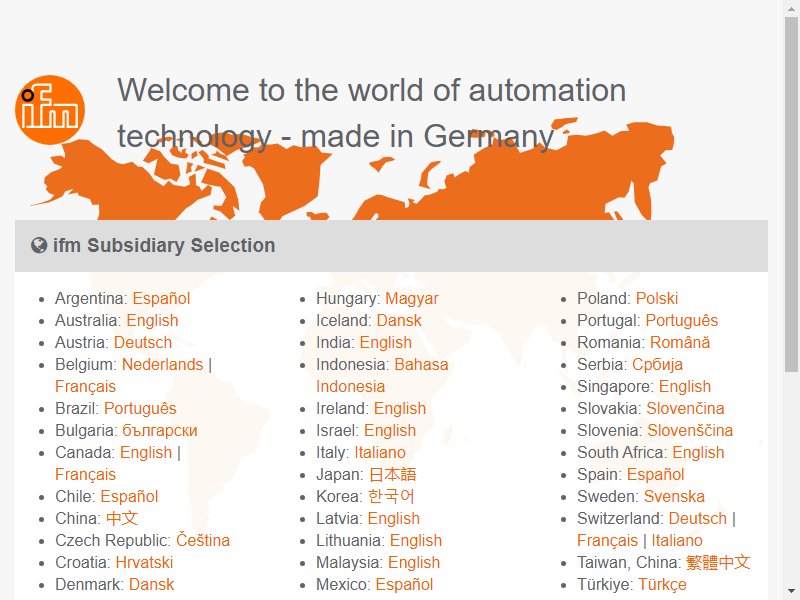Open Spain's Español link
The width and height of the screenshot is (800, 600).
tap(655, 474)
